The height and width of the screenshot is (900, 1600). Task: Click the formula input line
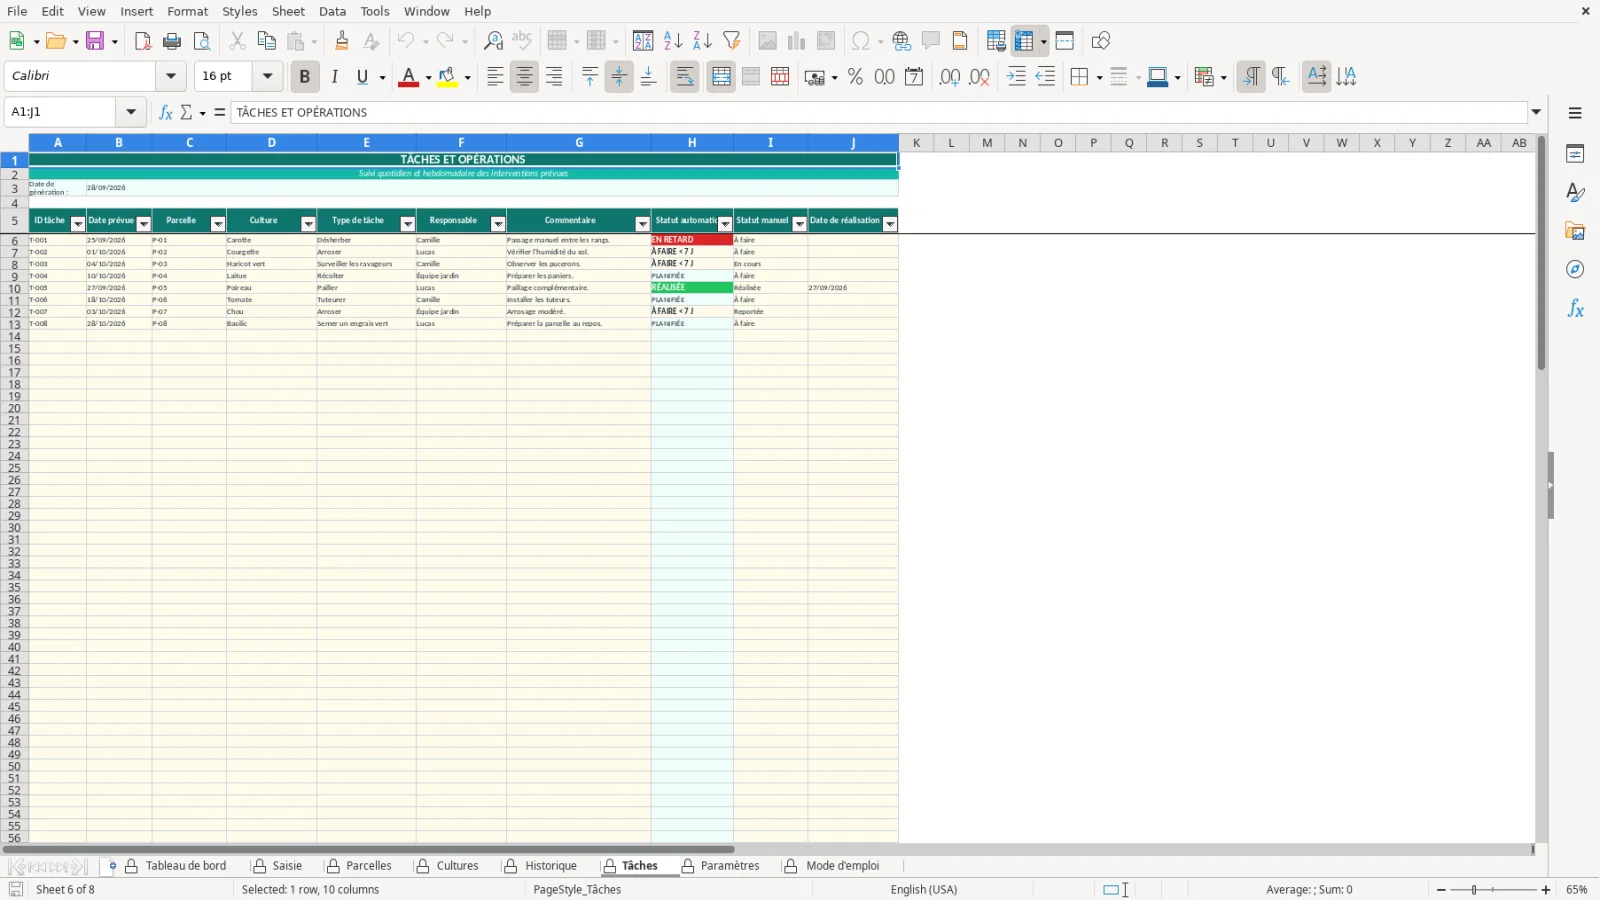(x=879, y=112)
